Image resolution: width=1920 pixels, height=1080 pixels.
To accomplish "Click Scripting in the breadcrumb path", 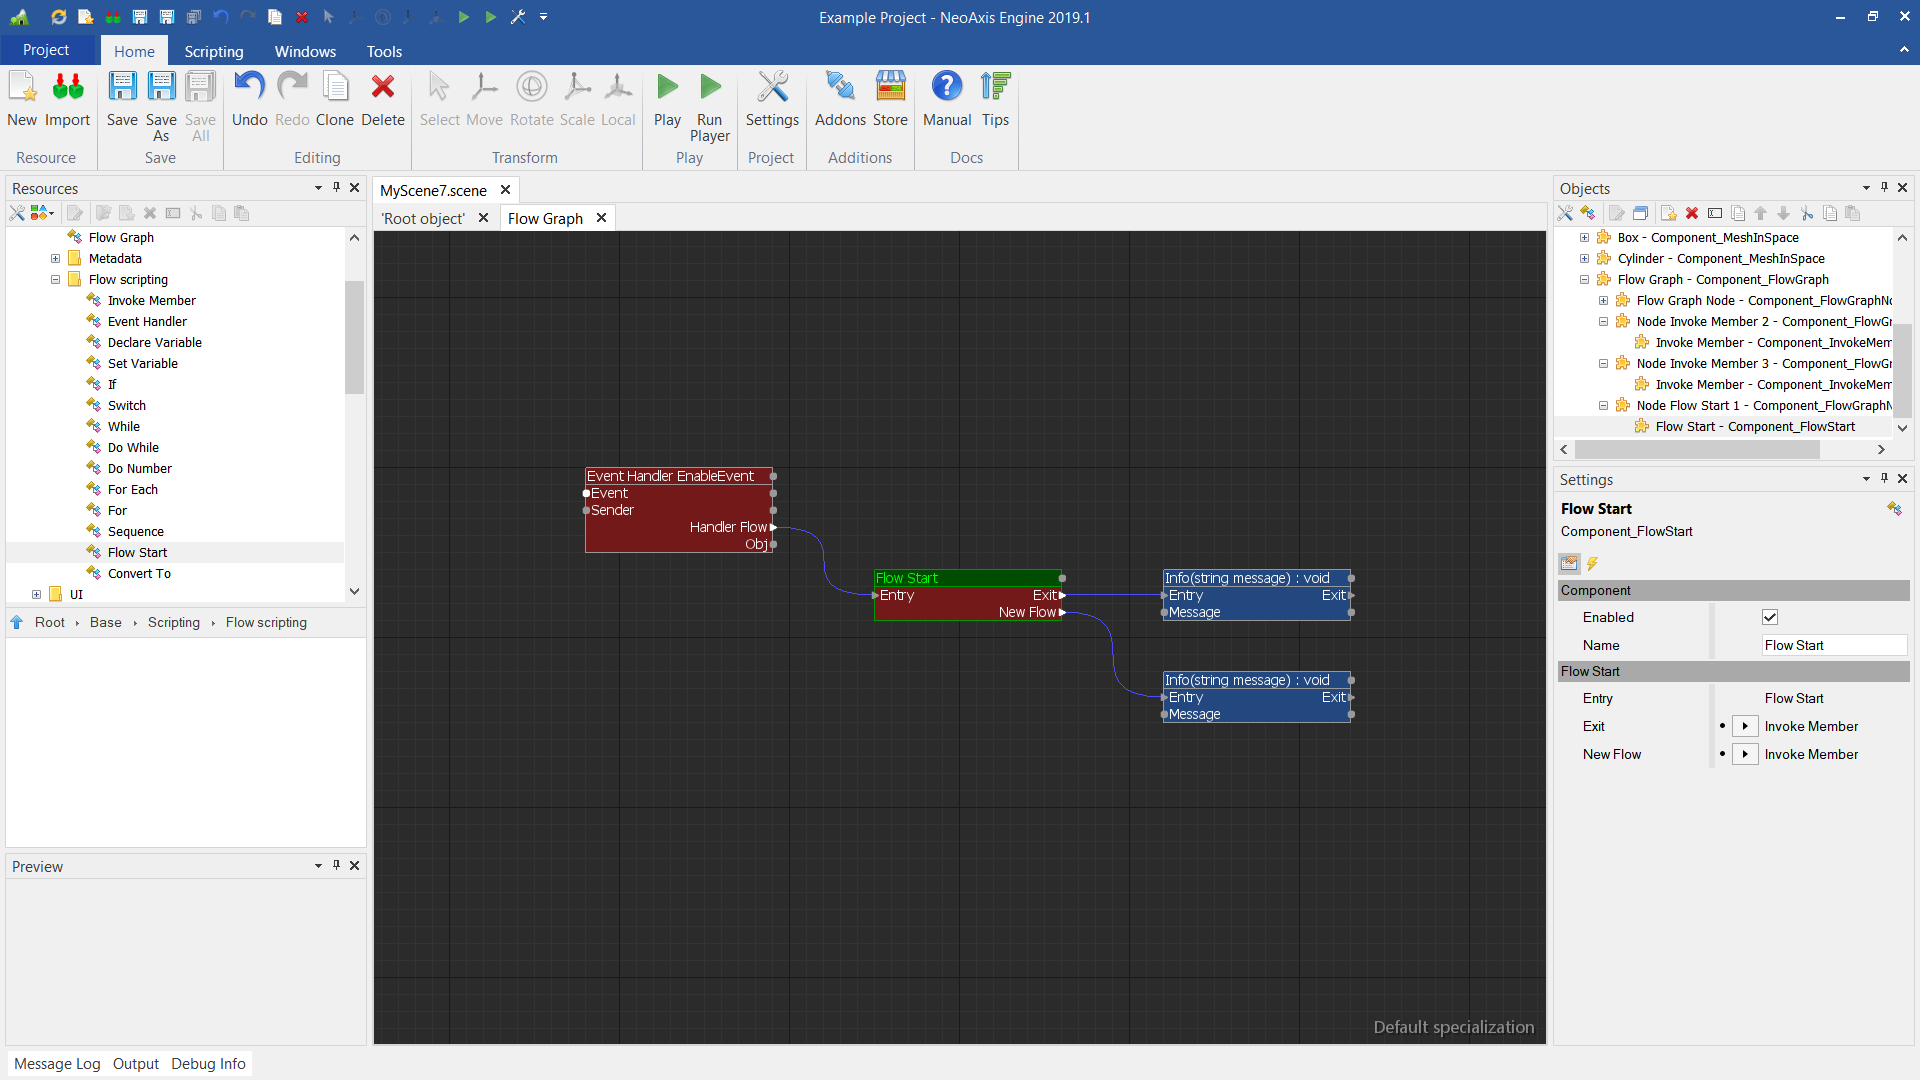I will tap(174, 622).
